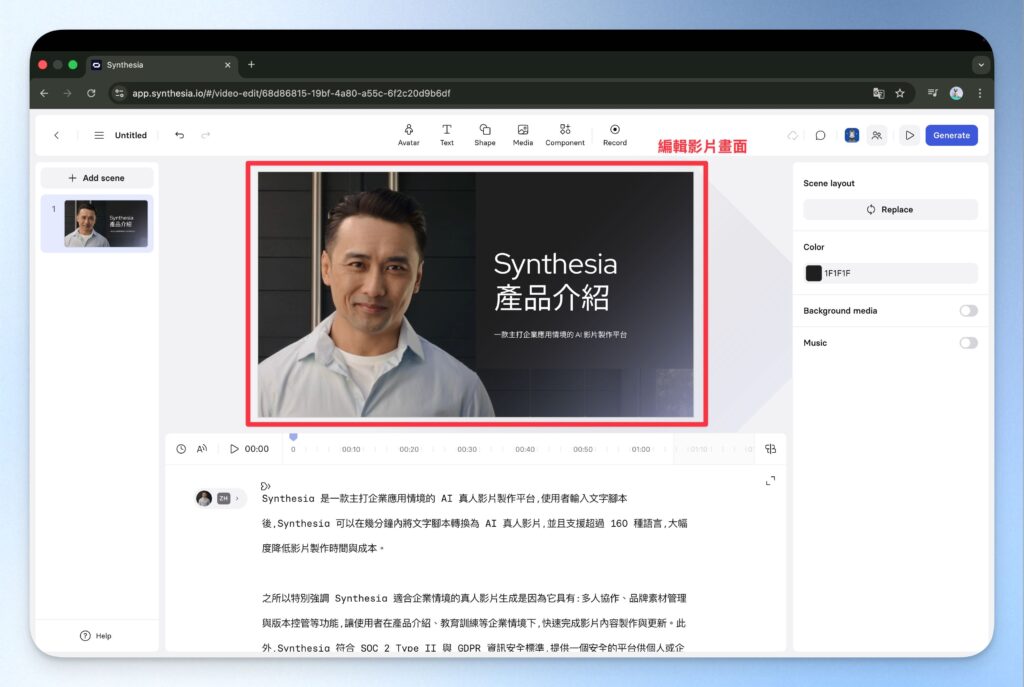Open the hamburger menu at top left

pyautogui.click(x=97, y=134)
